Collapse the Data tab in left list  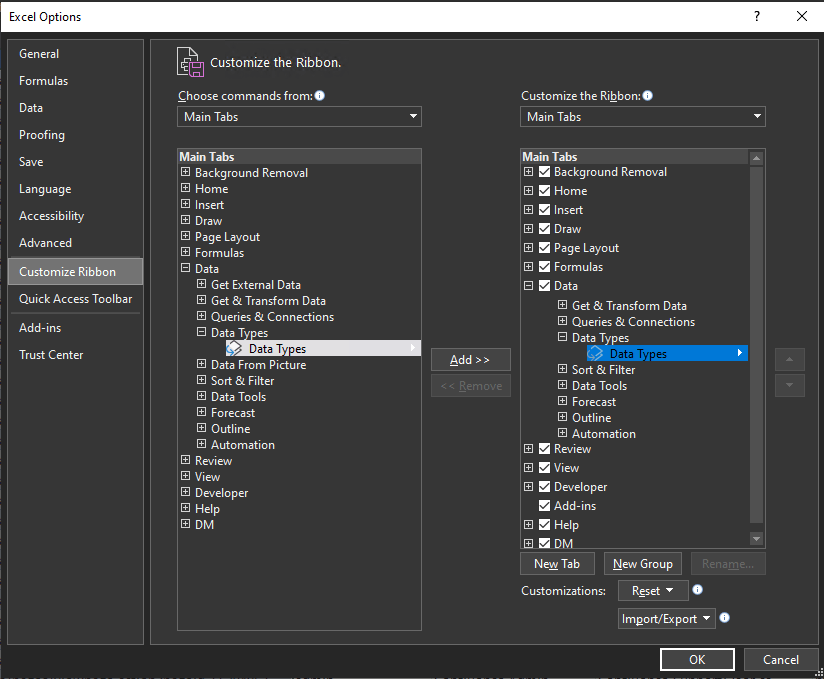[186, 268]
